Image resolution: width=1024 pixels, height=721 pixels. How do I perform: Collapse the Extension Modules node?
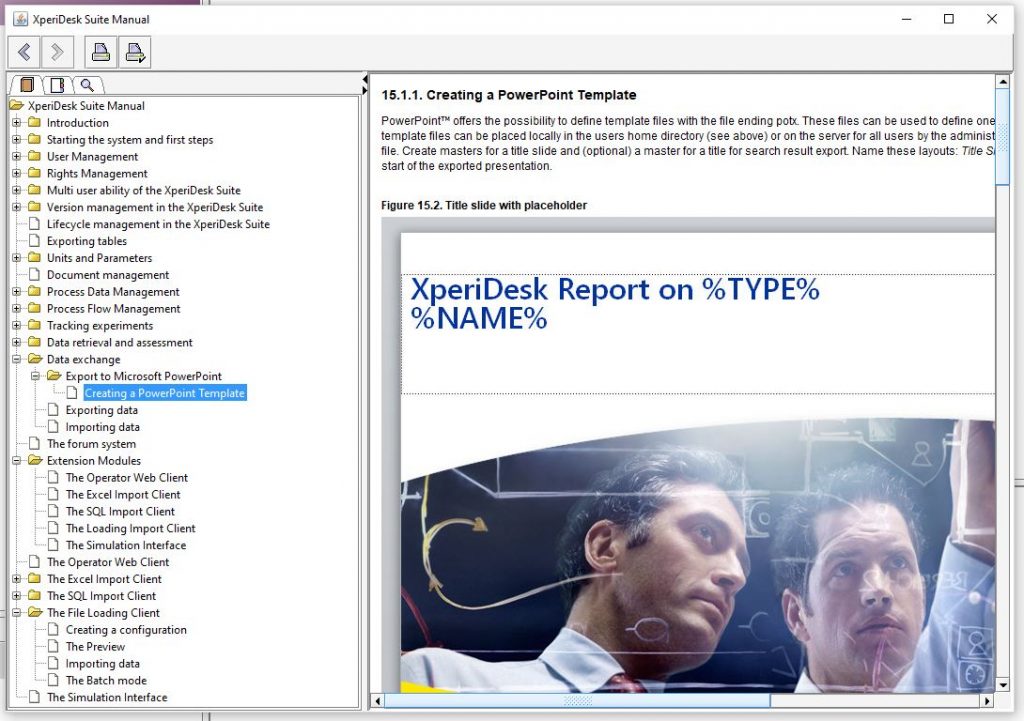point(16,460)
